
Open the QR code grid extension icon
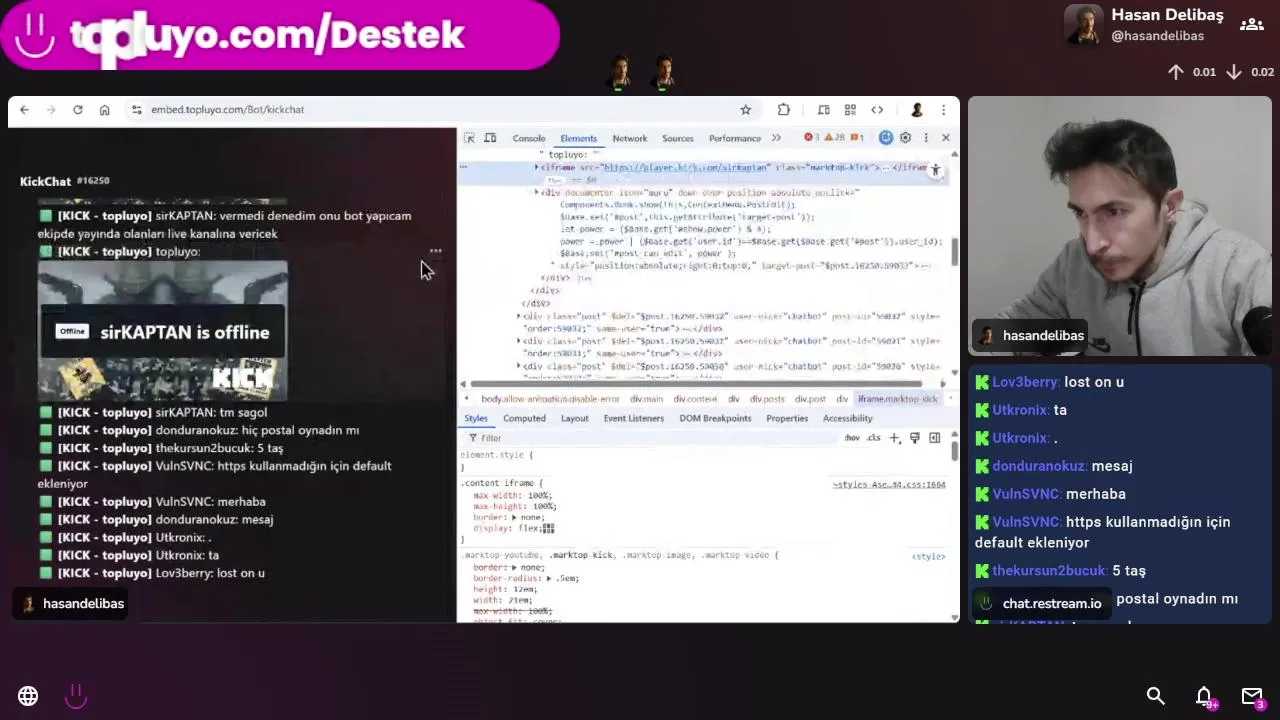pos(850,110)
